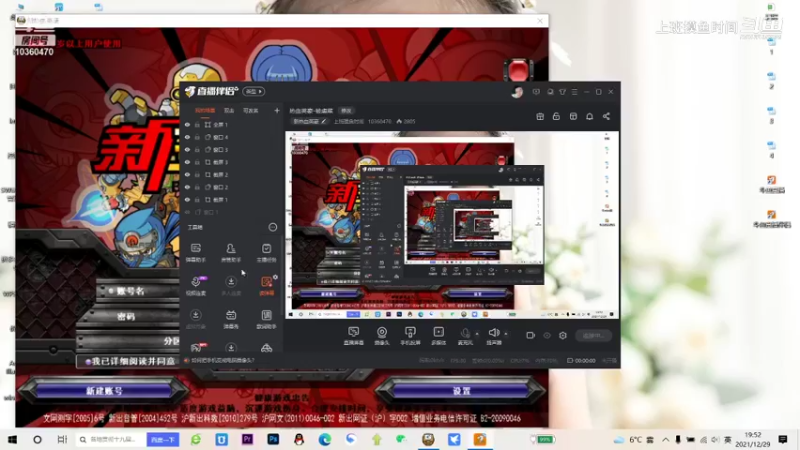Select the 窗口4 source row

232,137
